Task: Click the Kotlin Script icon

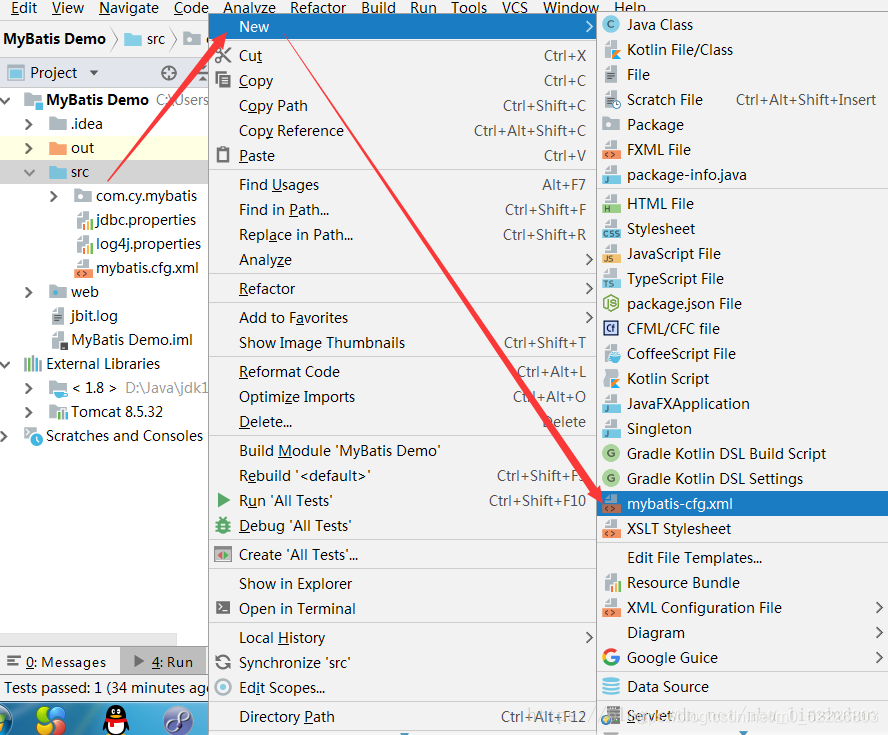Action: point(611,379)
